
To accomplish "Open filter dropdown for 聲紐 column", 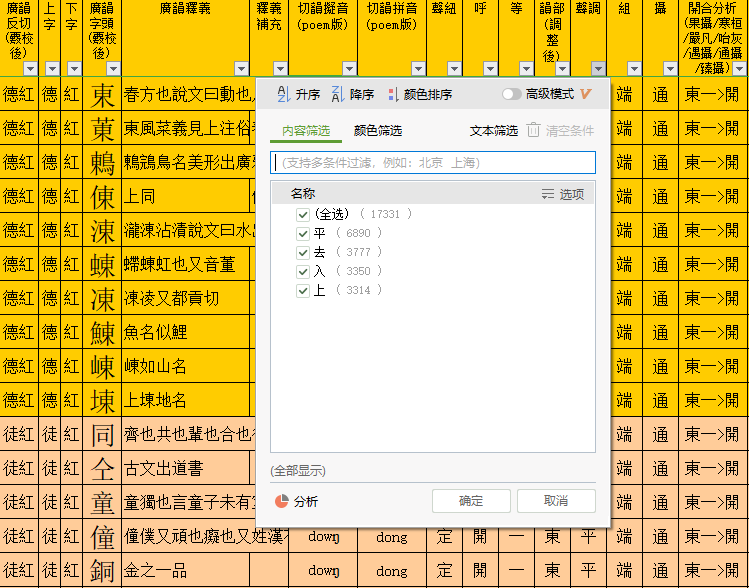I will tap(454, 69).
